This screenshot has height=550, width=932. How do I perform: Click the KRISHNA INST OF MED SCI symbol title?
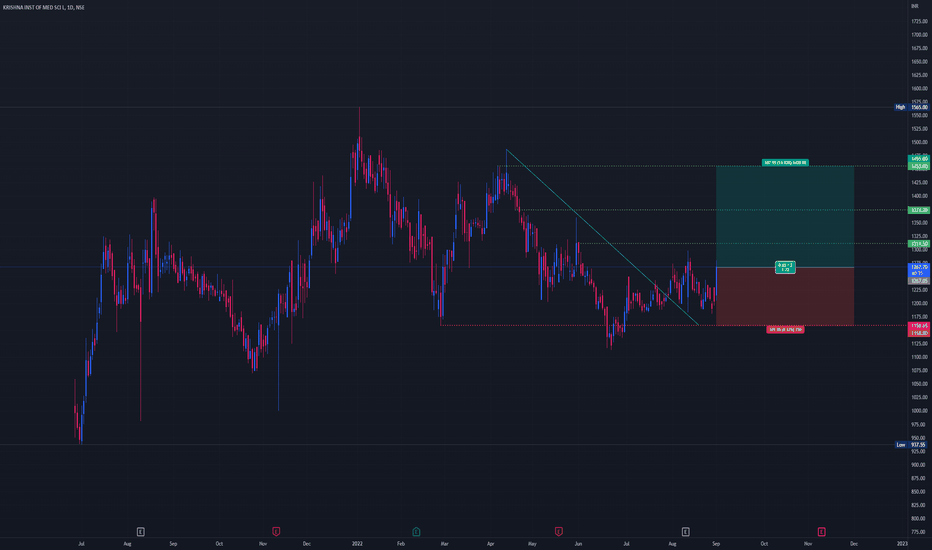[x=43, y=7]
